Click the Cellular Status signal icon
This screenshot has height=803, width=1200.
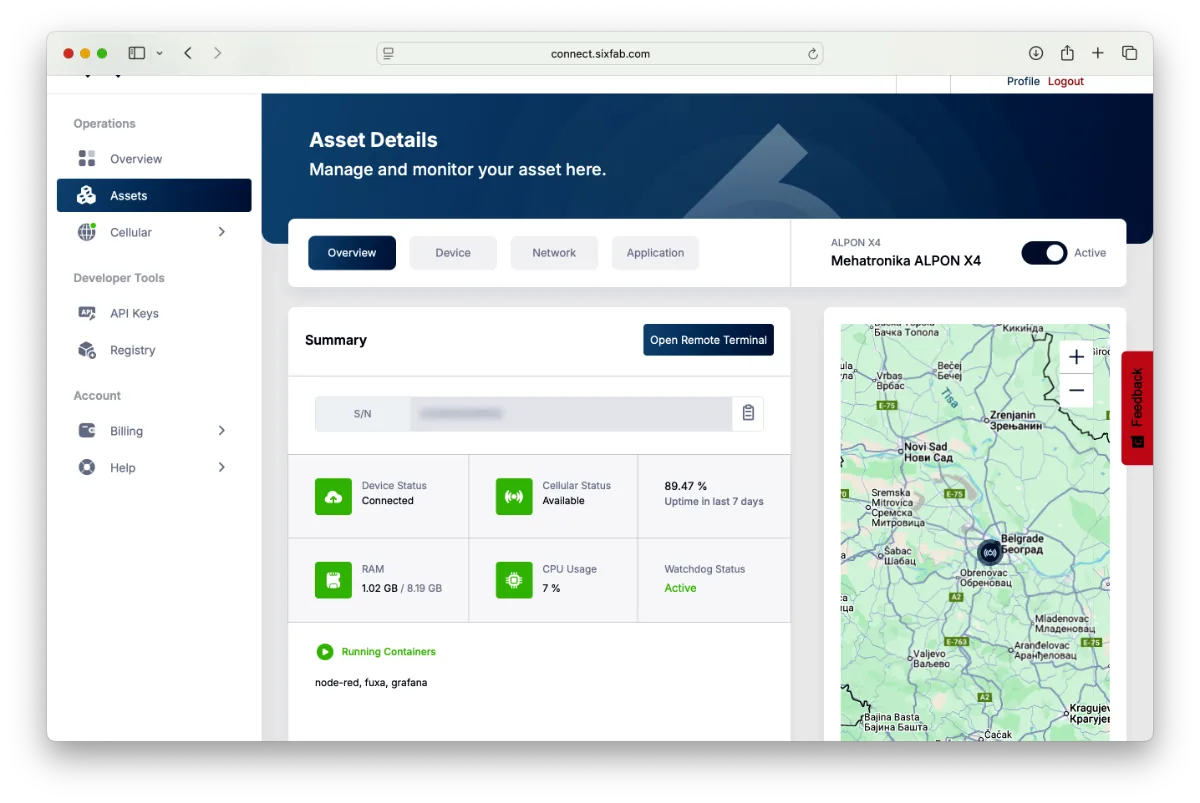[x=514, y=497]
